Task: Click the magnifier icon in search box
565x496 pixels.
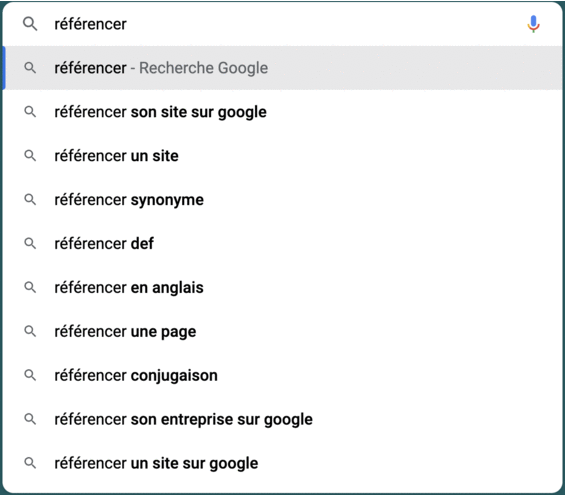Action: click(x=30, y=24)
